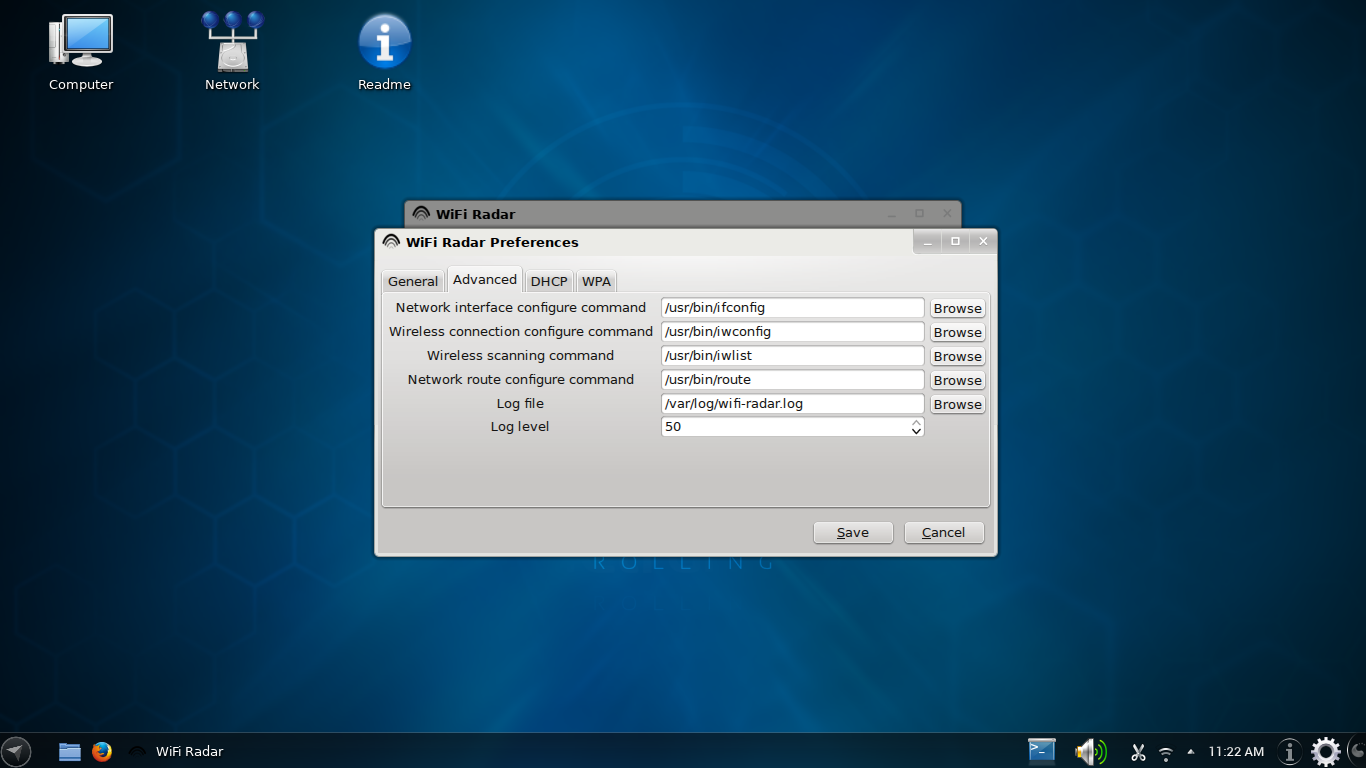Minimize the WiFi Radar Preferences dialog
Image resolution: width=1366 pixels, height=768 pixels.
tap(928, 241)
